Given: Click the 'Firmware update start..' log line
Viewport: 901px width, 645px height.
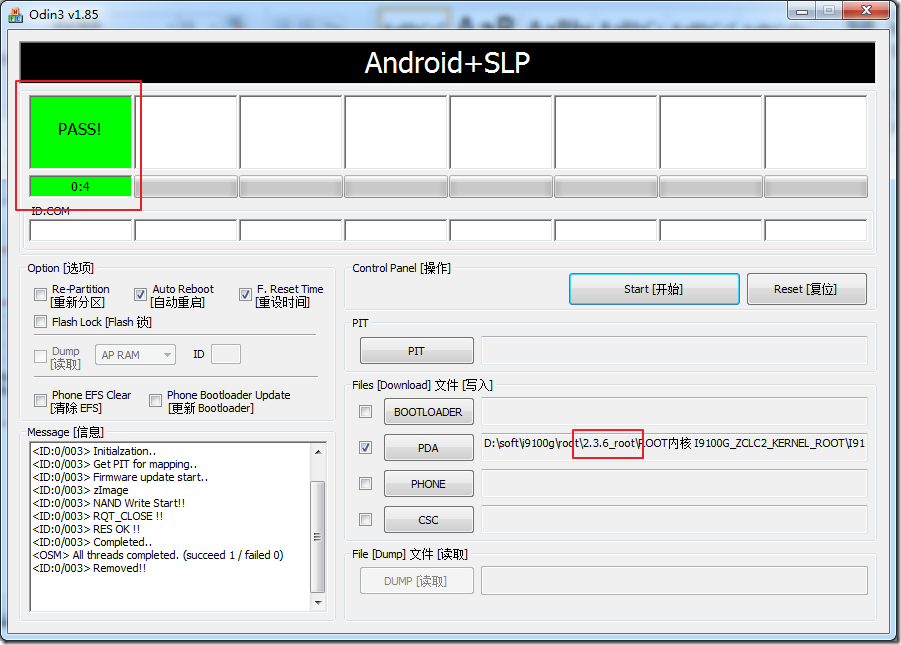Looking at the screenshot, I should [120, 477].
